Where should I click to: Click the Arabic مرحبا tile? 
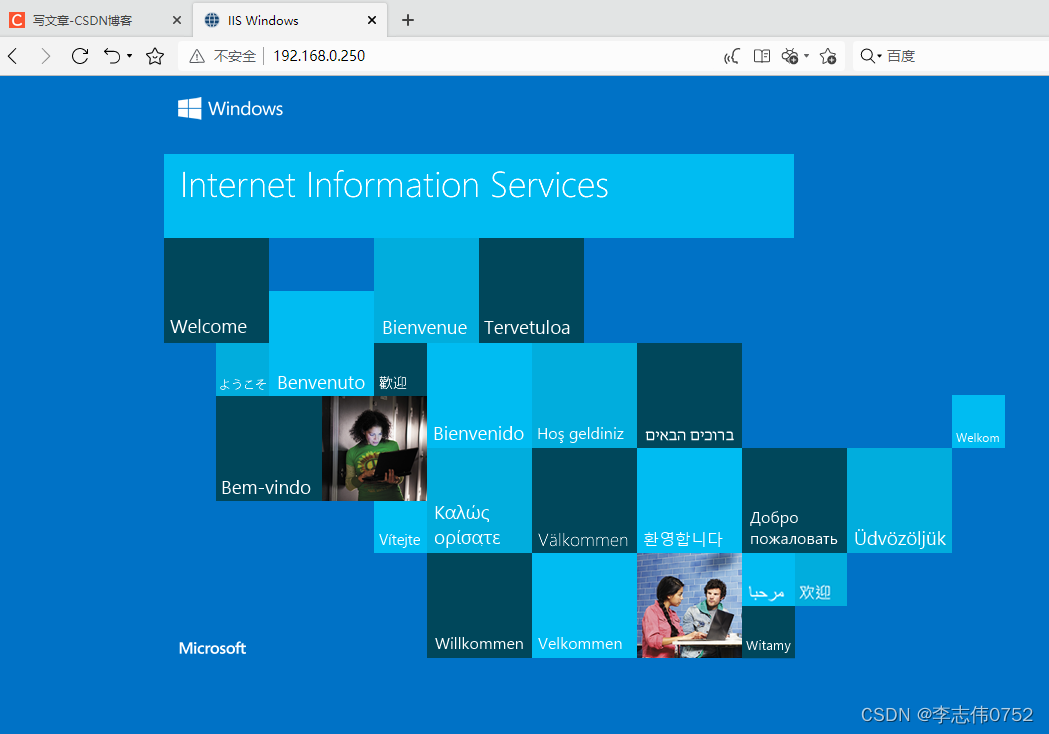[768, 579]
